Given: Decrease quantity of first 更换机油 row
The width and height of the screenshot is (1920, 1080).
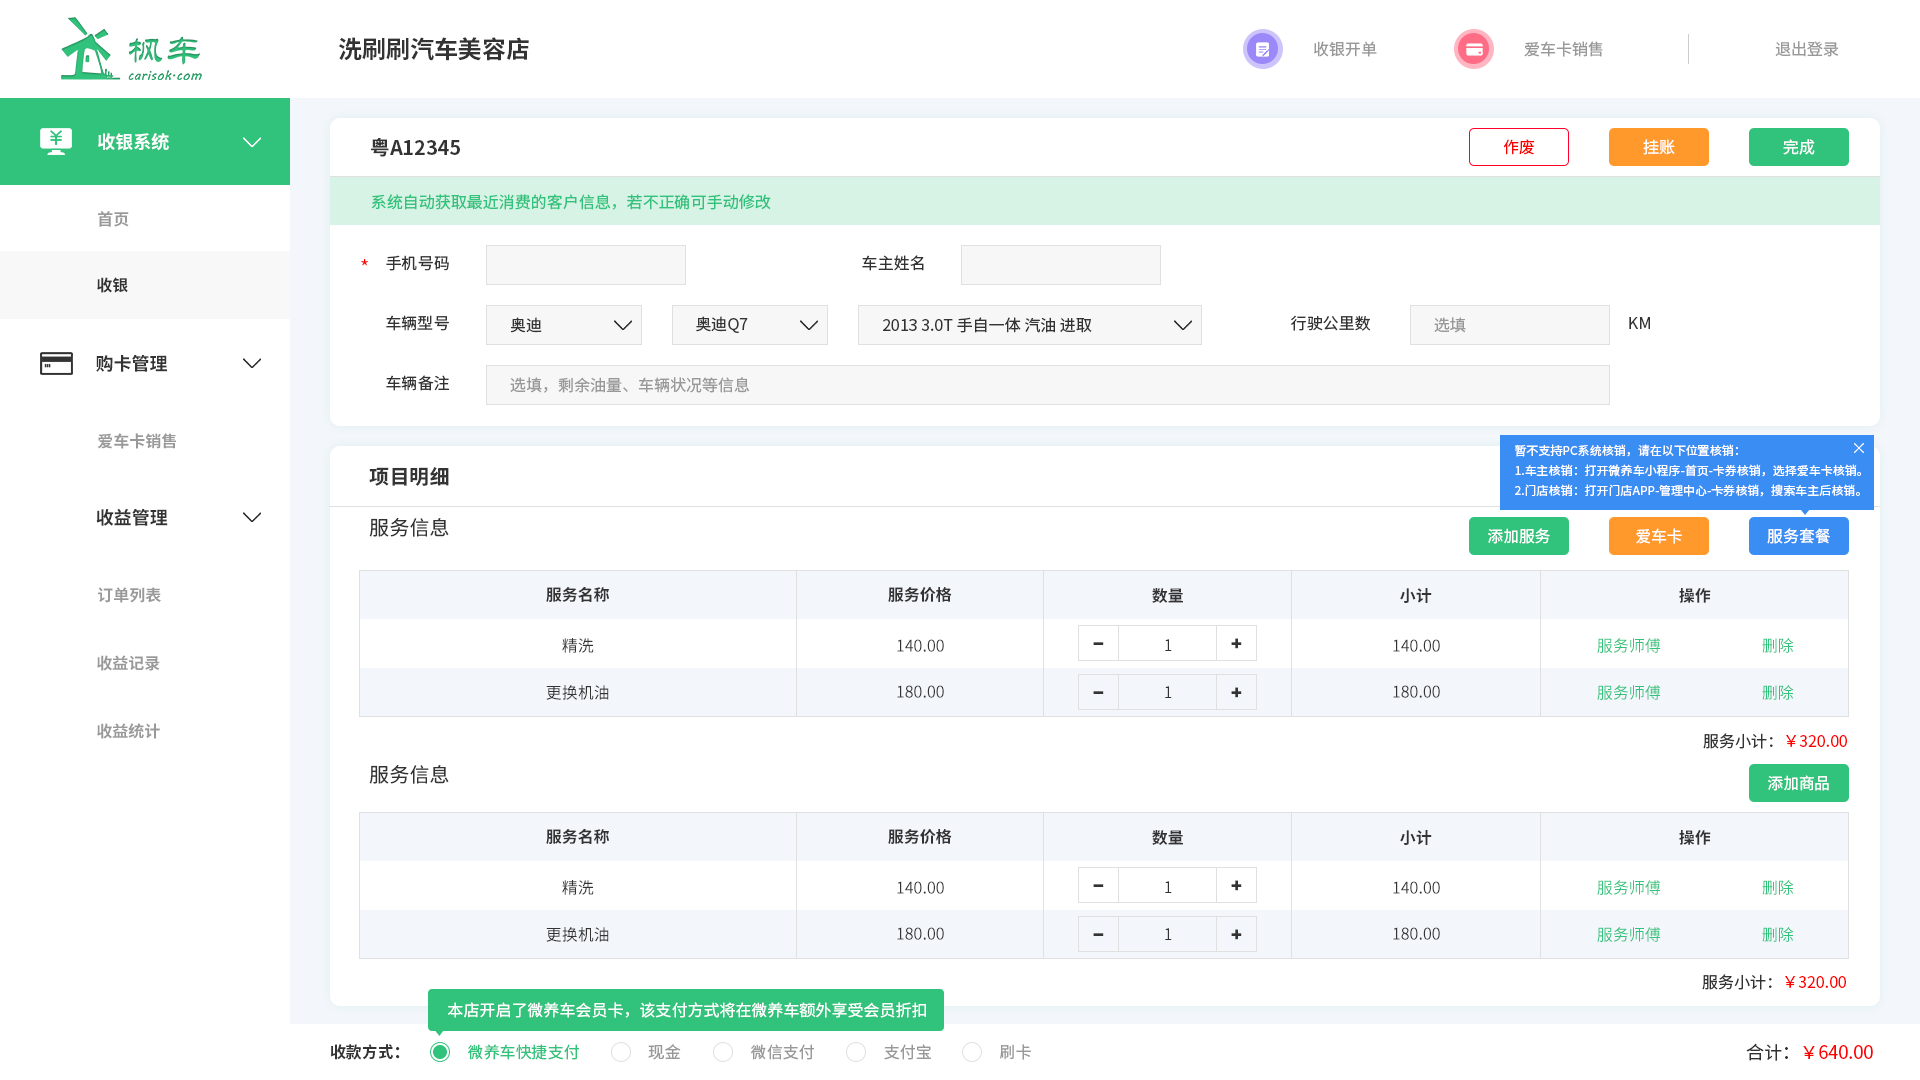Looking at the screenshot, I should point(1098,692).
